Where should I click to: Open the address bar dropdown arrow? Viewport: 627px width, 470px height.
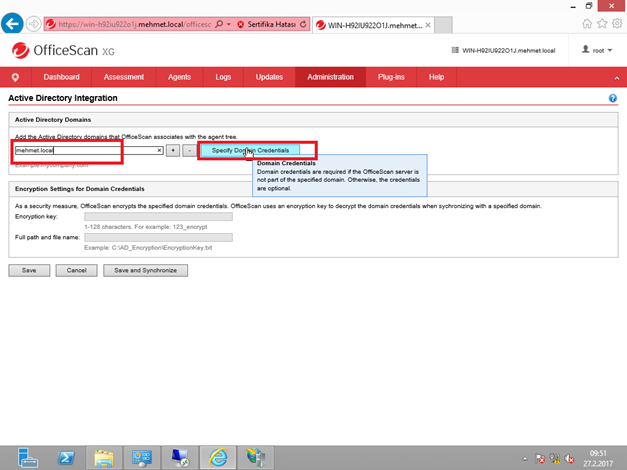(229, 24)
